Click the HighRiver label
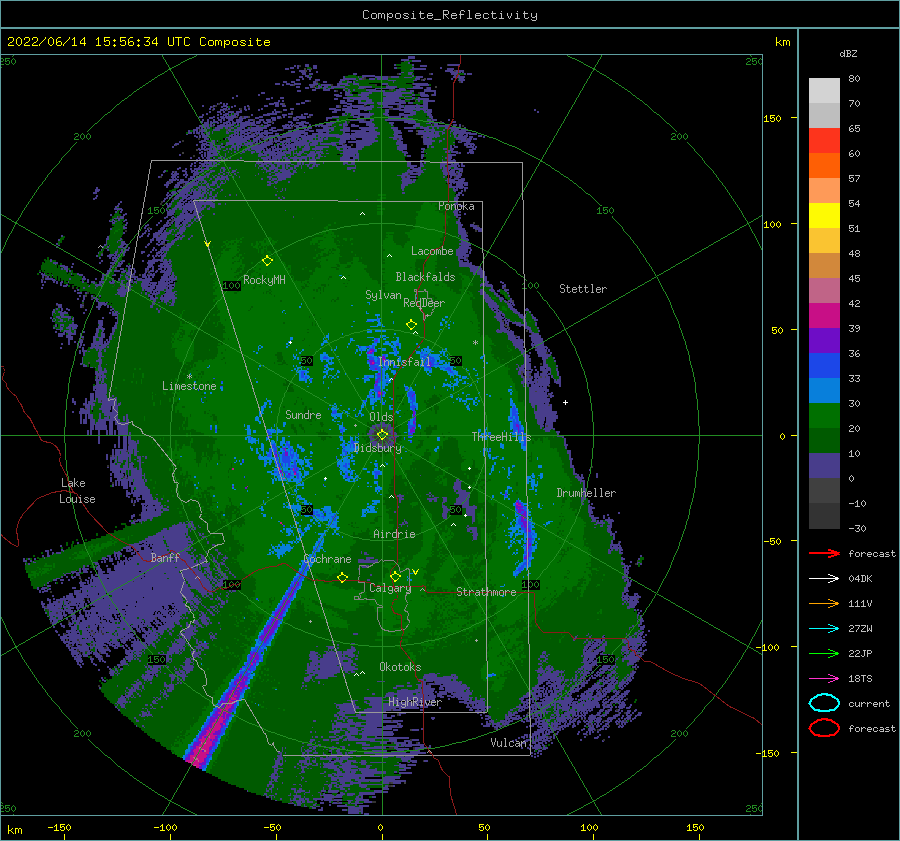Image resolution: width=900 pixels, height=841 pixels. tap(415, 702)
